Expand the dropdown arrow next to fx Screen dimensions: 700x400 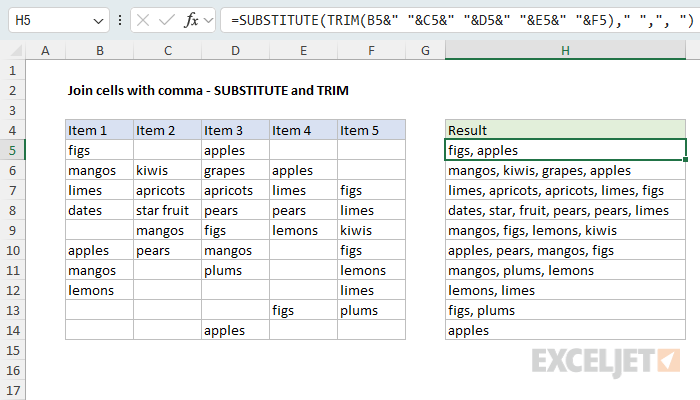click(x=208, y=21)
